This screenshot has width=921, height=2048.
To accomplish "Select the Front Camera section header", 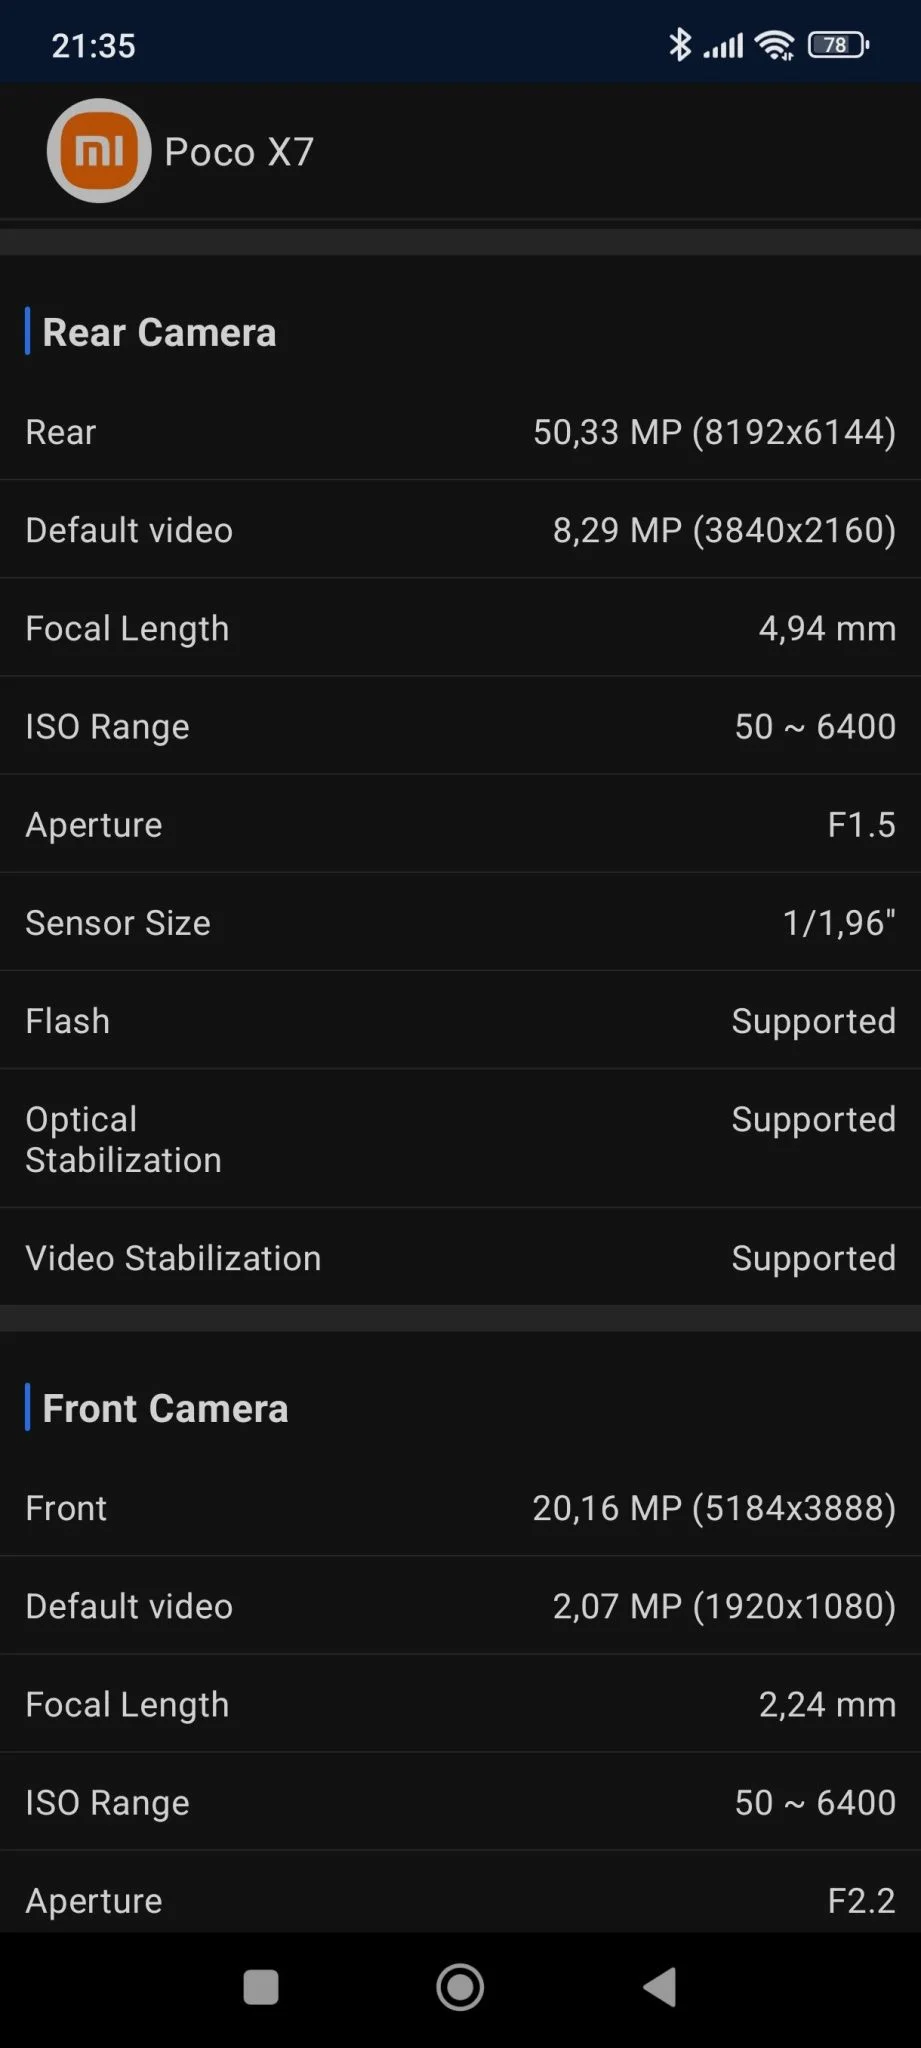I will click(165, 1409).
